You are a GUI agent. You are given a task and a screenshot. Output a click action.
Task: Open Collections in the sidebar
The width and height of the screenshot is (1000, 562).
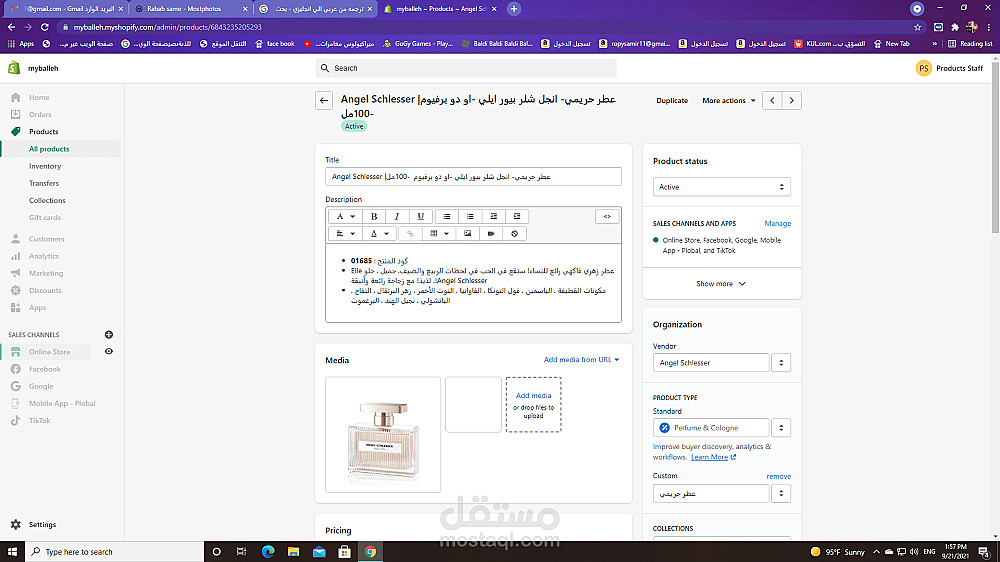pyautogui.click(x=47, y=200)
